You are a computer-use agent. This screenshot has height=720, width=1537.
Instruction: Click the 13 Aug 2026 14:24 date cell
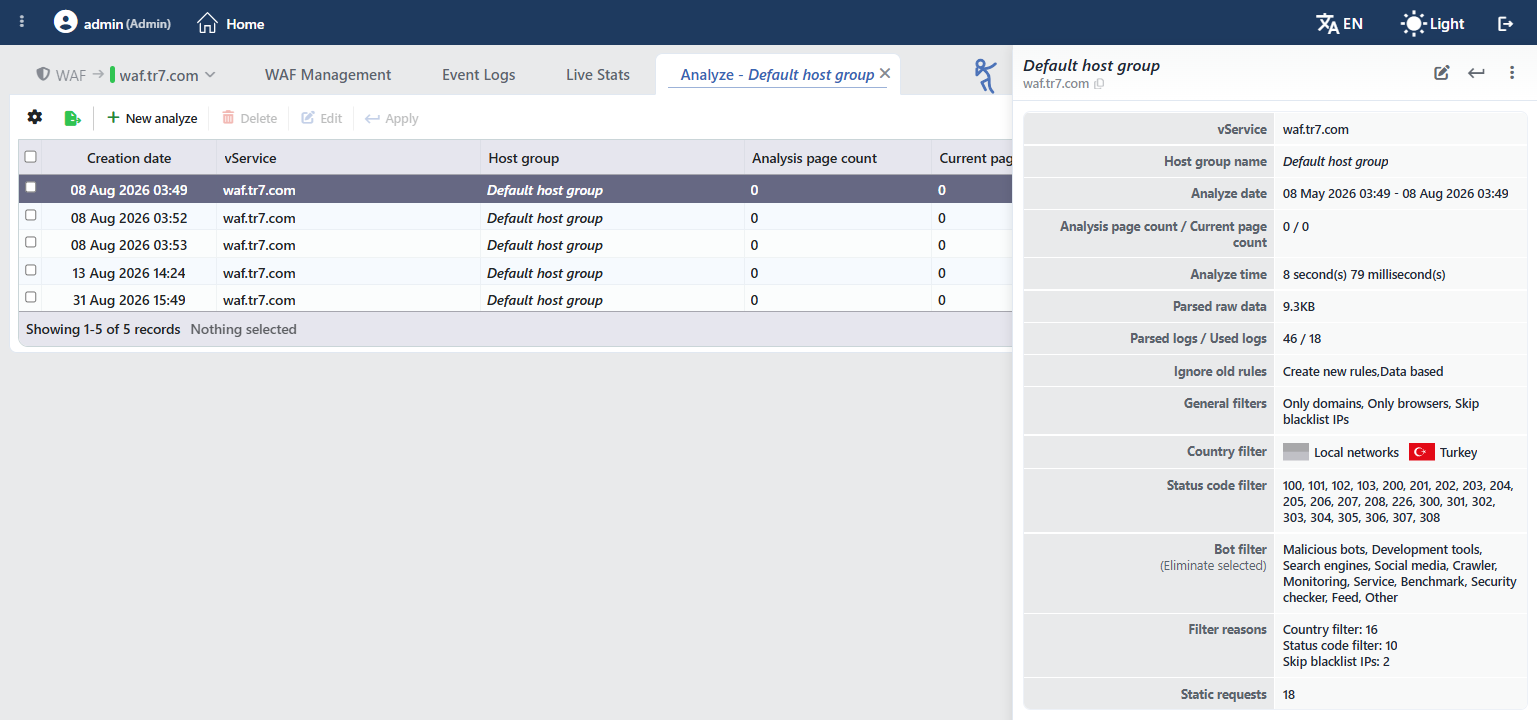click(x=129, y=273)
